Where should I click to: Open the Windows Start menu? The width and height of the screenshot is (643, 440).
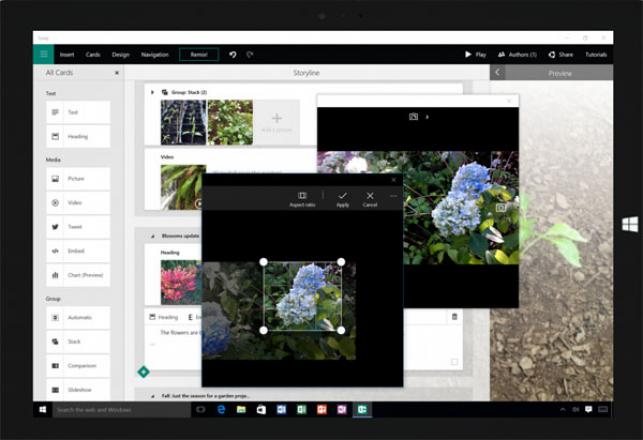pyautogui.click(x=43, y=409)
